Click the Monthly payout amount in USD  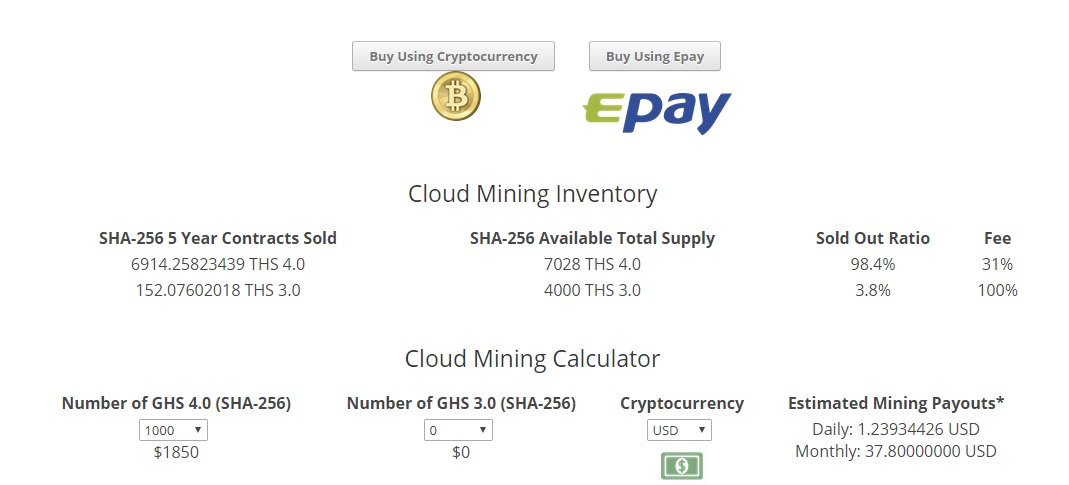coord(896,451)
